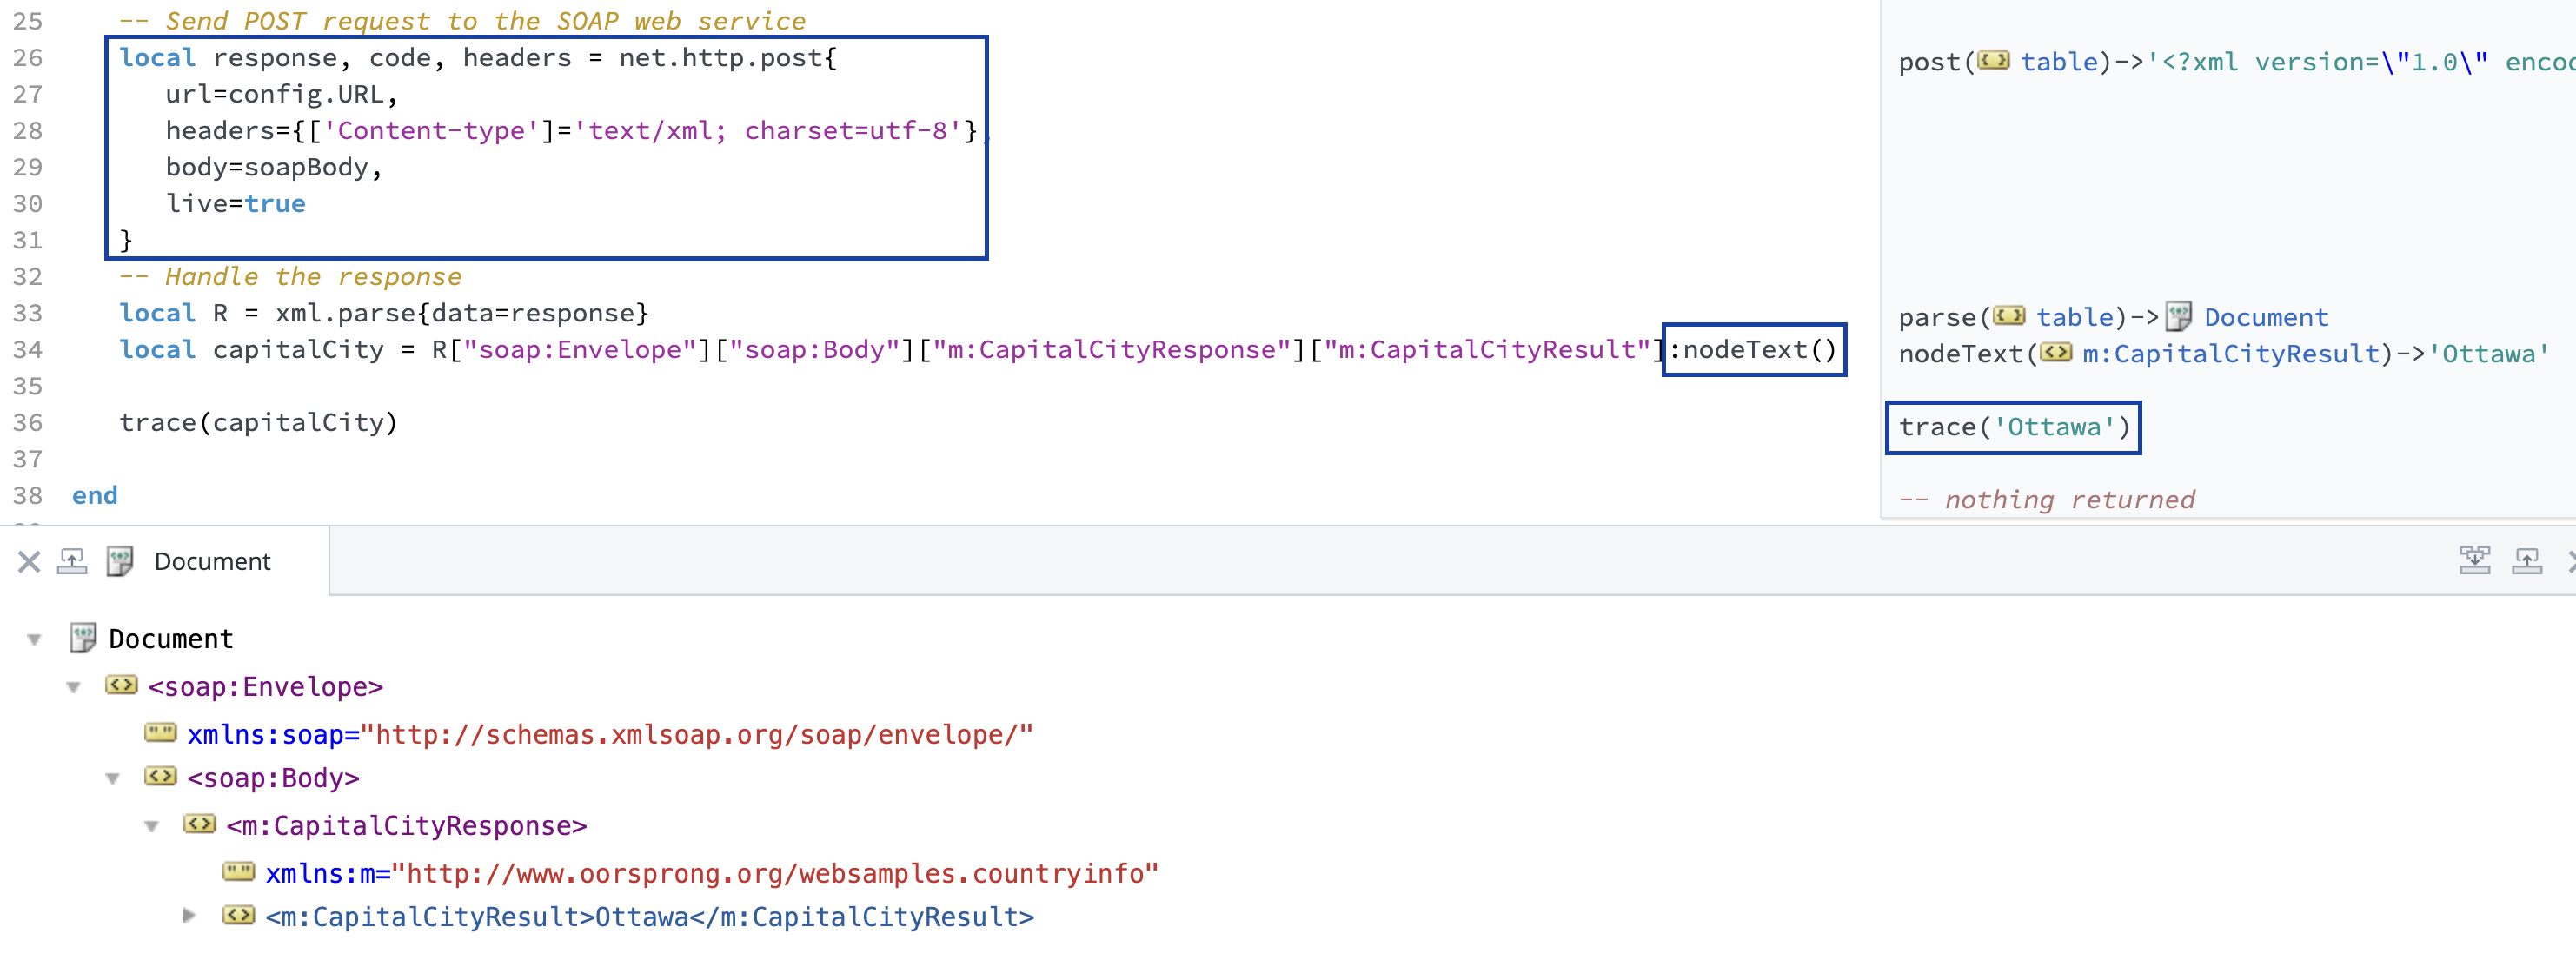The width and height of the screenshot is (2576, 980).
Task: Click the table icon in post annotation
Action: [1993, 61]
